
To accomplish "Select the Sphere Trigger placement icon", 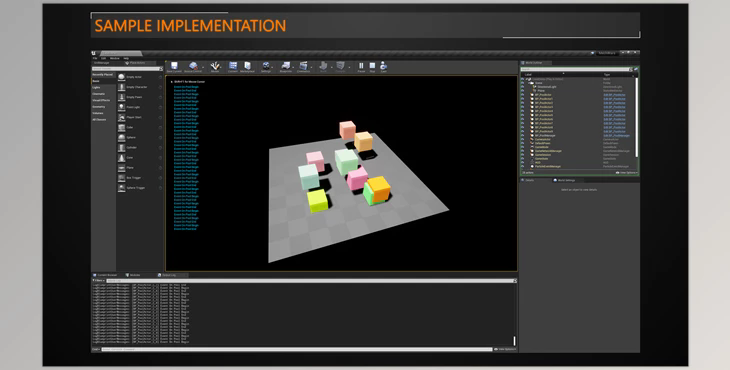I will click(x=122, y=188).
